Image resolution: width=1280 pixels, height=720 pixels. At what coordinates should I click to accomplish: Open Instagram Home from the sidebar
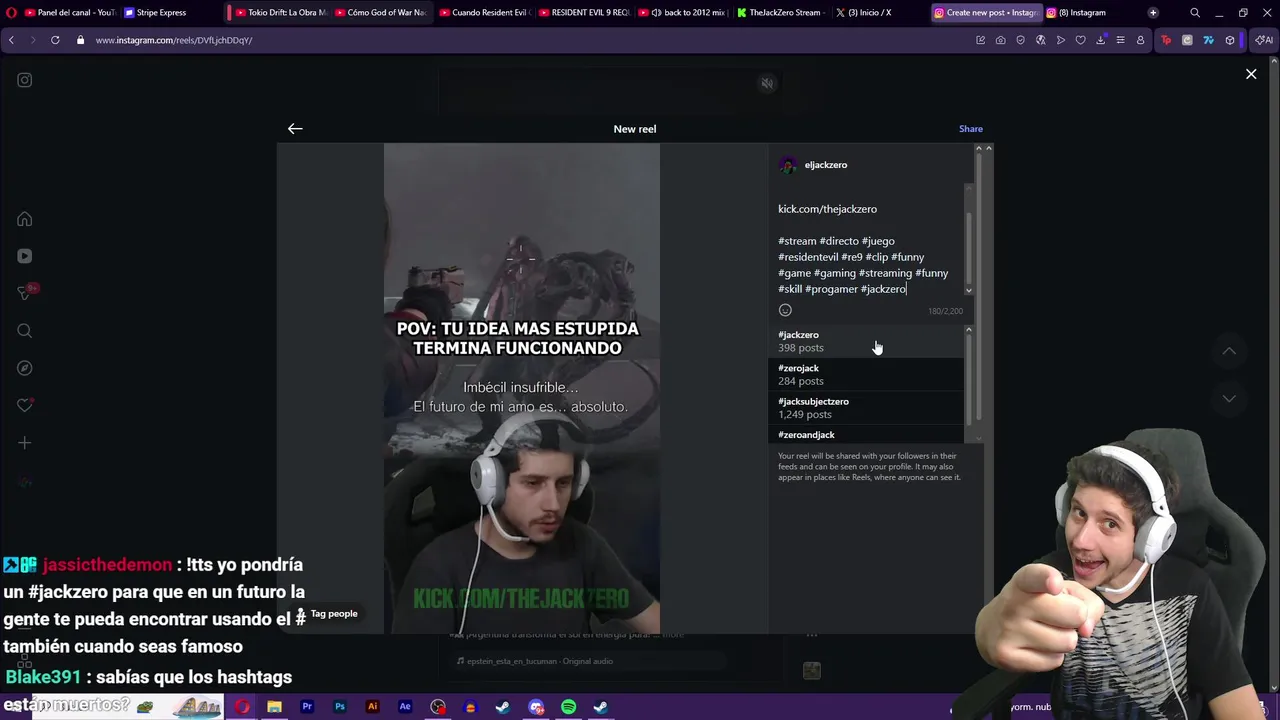pyautogui.click(x=25, y=219)
